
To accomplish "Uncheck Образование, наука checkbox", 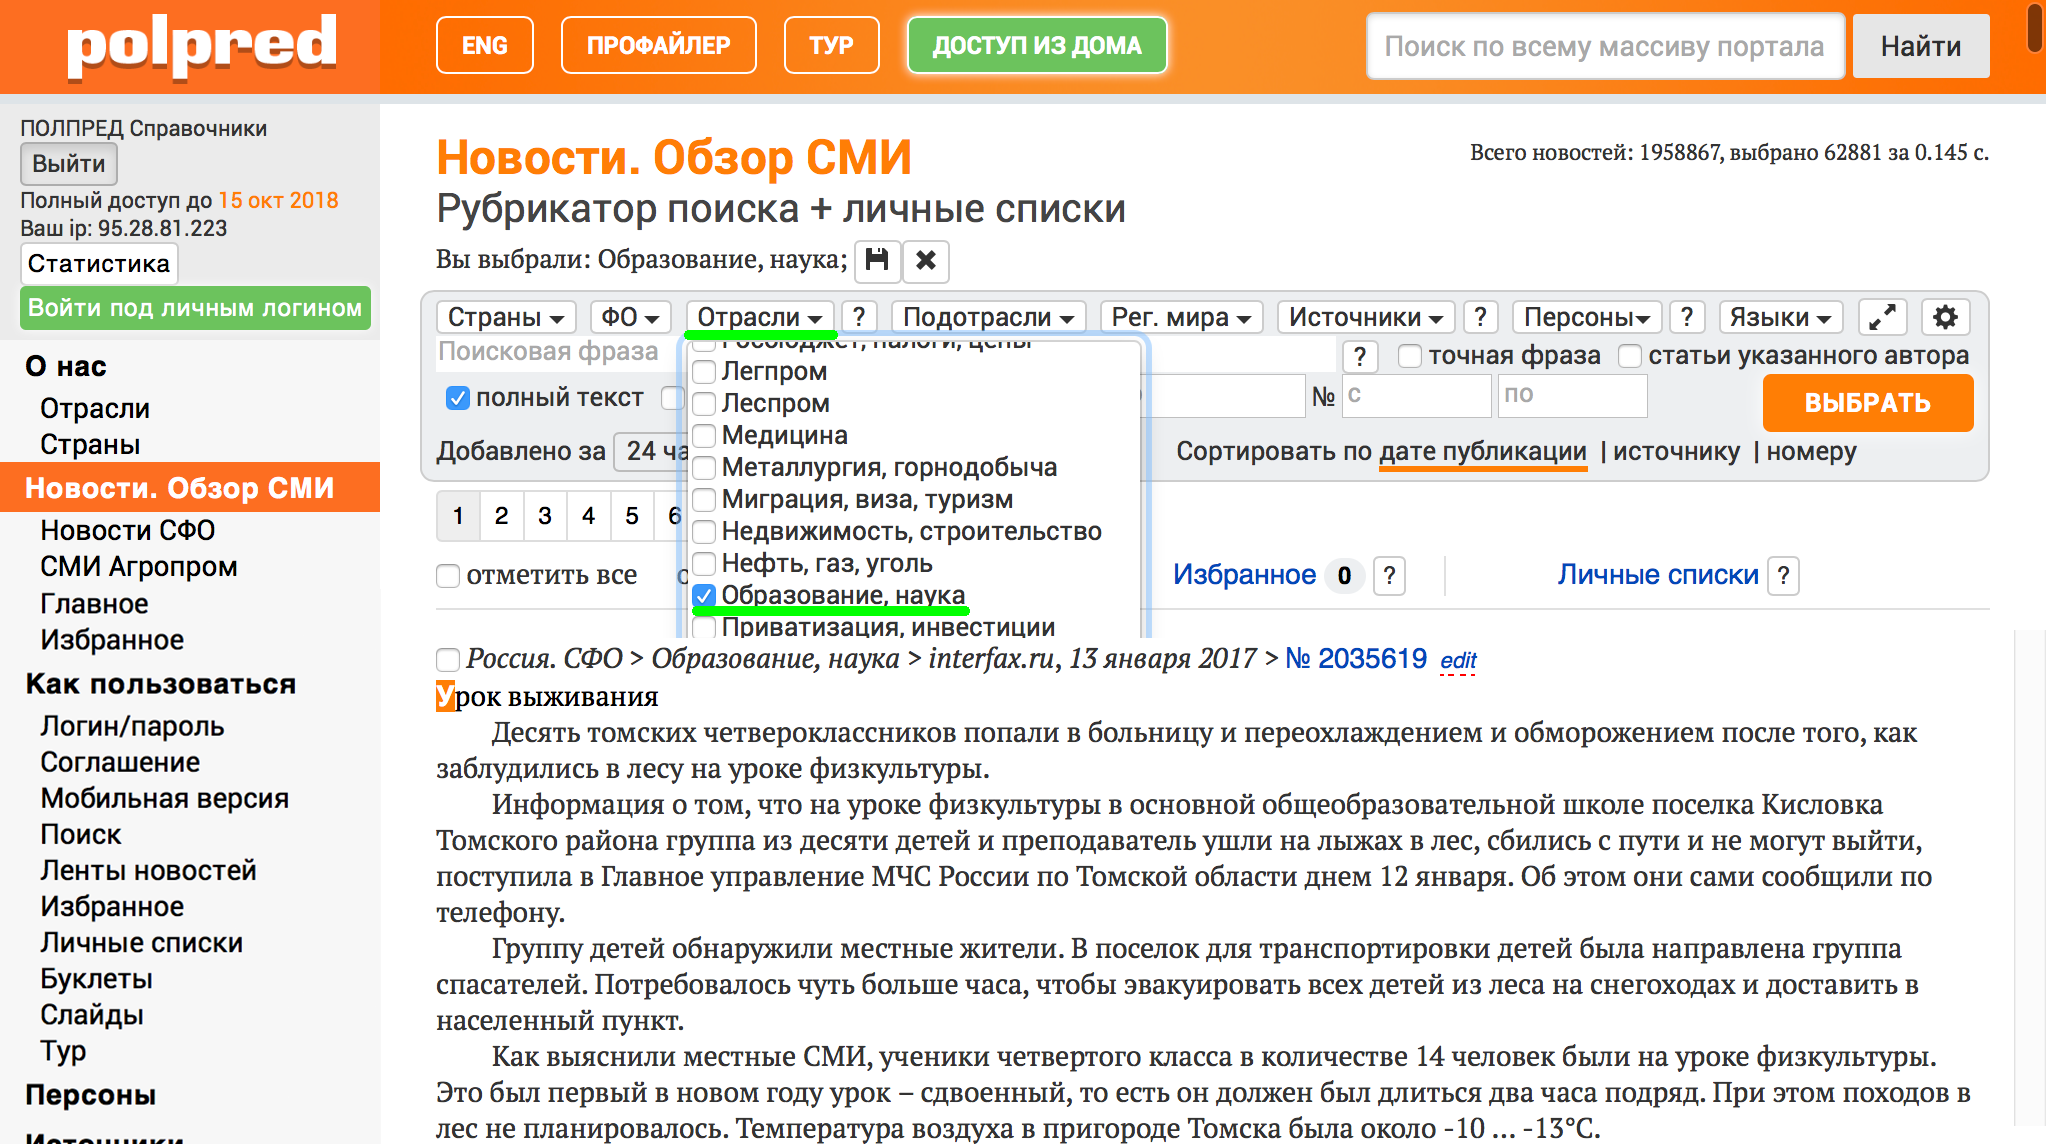I will coord(704,595).
